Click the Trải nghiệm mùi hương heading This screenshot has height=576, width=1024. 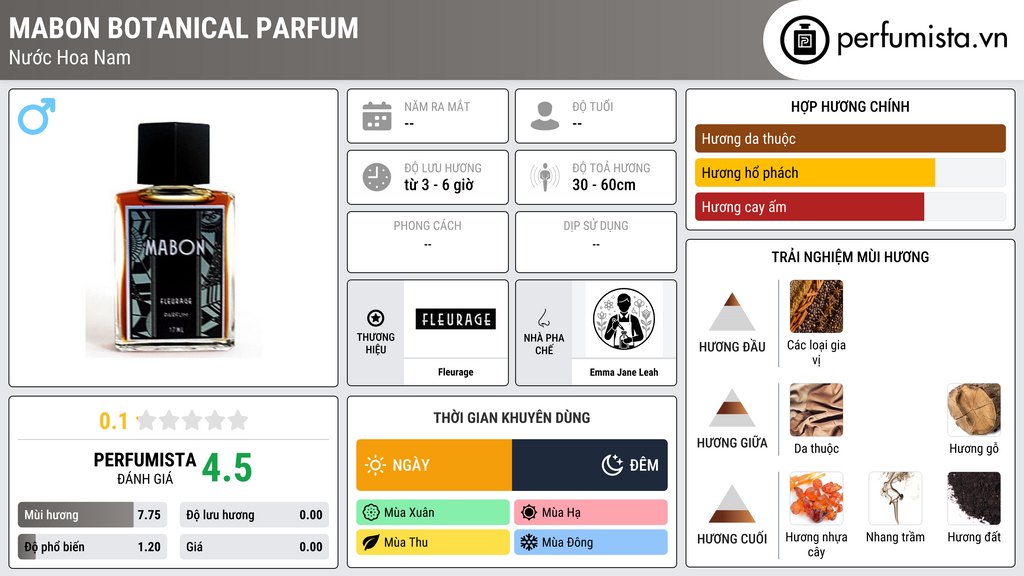850,257
